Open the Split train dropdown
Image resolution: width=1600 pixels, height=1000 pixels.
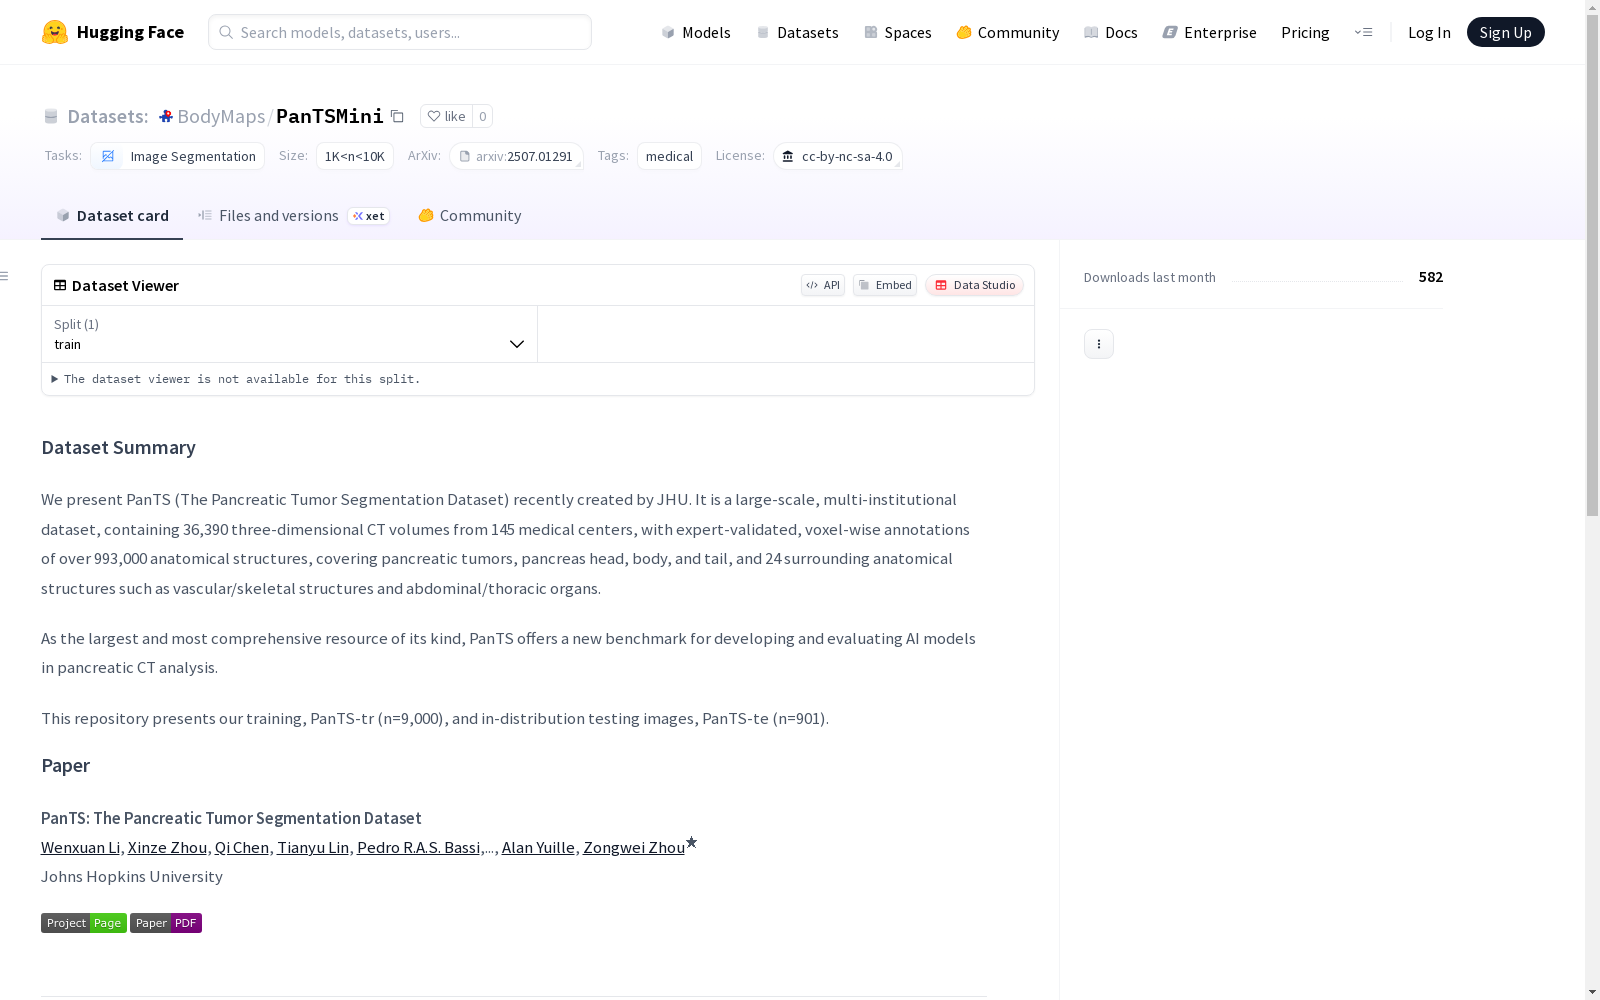[290, 334]
